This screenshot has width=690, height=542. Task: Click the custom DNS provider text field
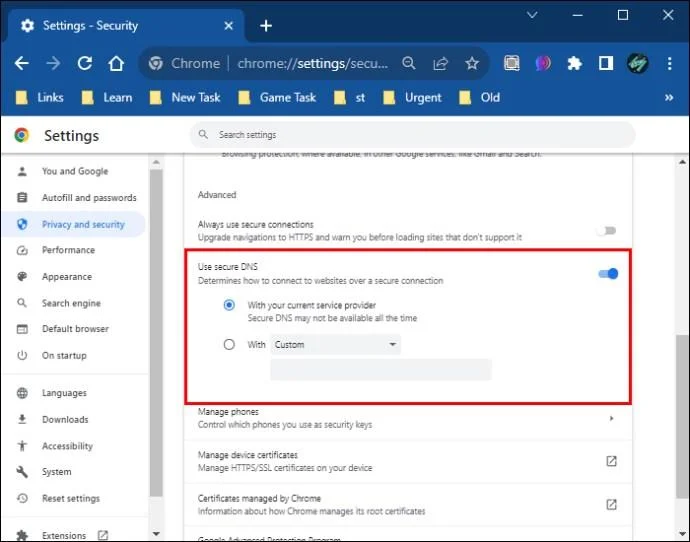click(381, 369)
